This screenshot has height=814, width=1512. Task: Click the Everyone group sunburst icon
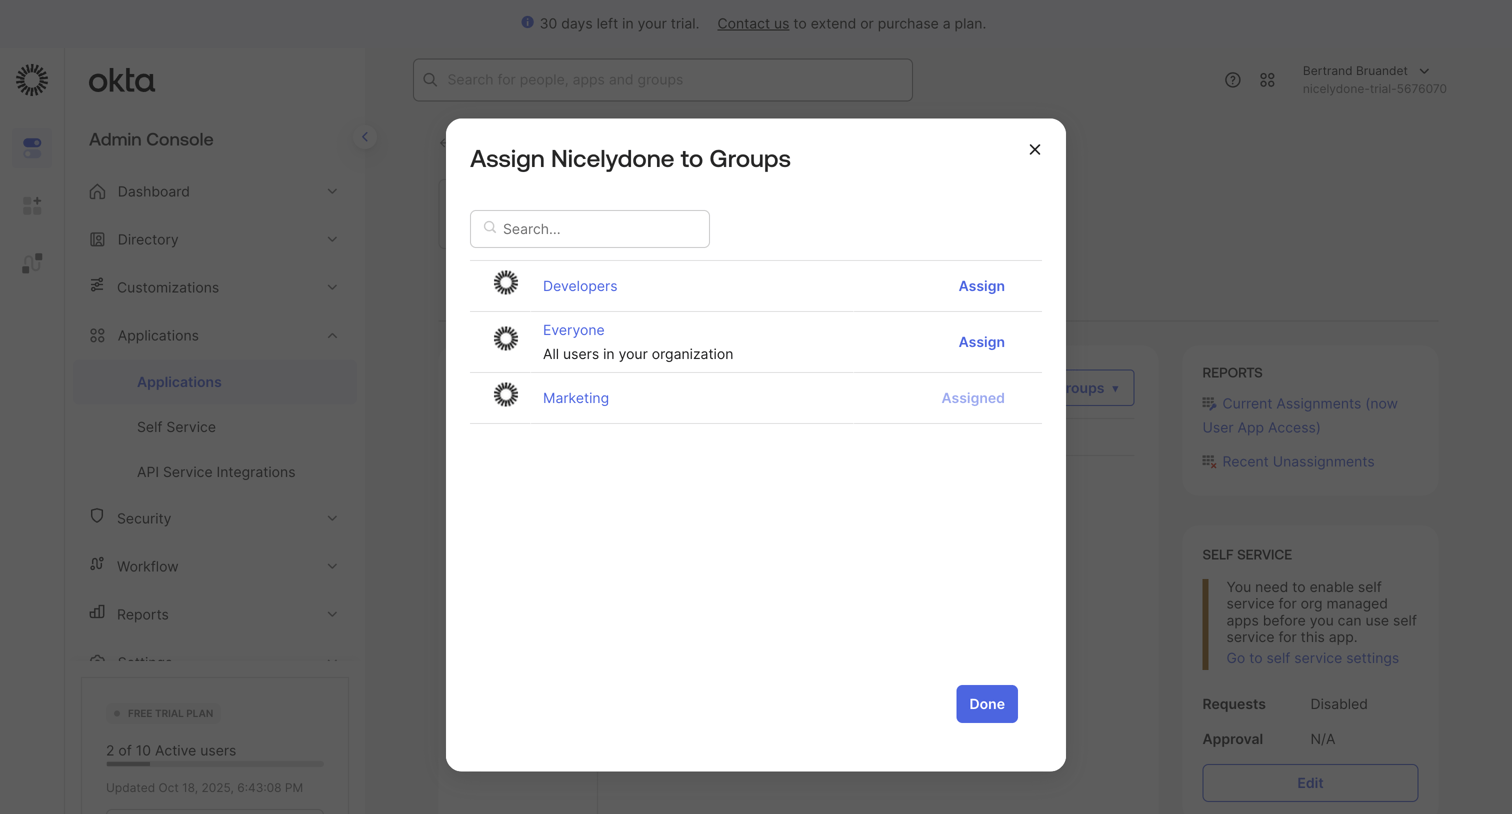point(506,339)
